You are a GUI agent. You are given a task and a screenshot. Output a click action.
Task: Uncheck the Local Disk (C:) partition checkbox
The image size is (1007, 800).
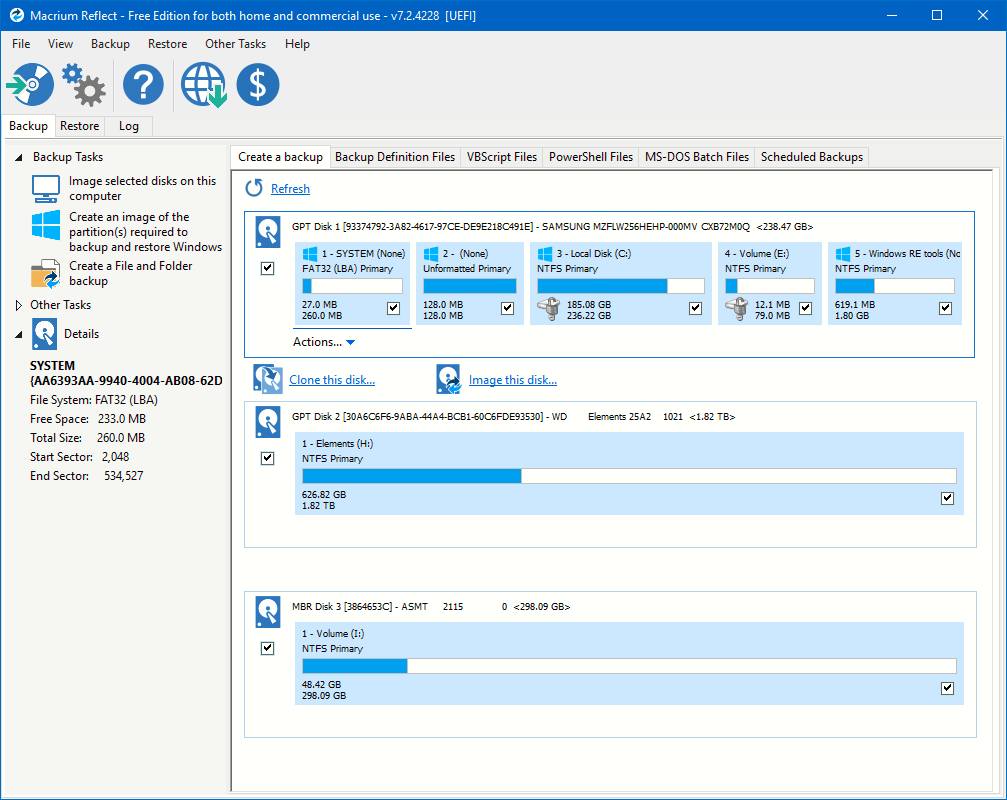[696, 309]
